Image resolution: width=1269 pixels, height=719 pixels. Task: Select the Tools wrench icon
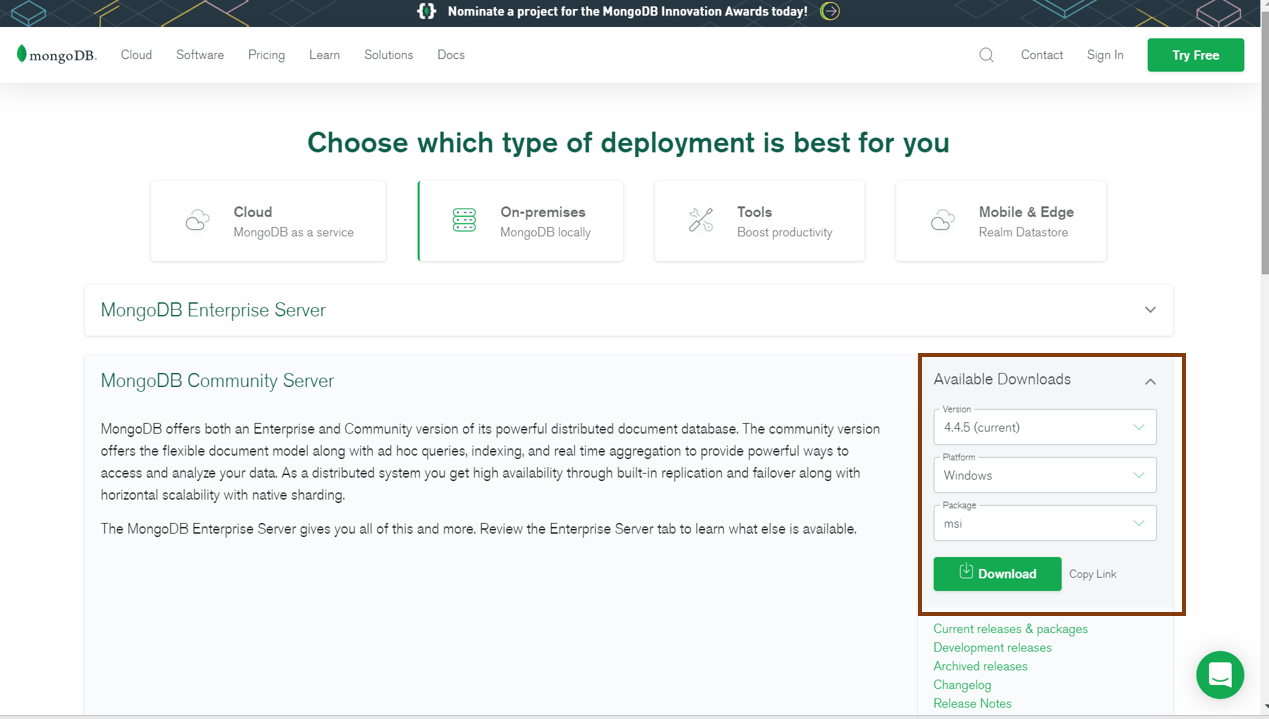703,219
